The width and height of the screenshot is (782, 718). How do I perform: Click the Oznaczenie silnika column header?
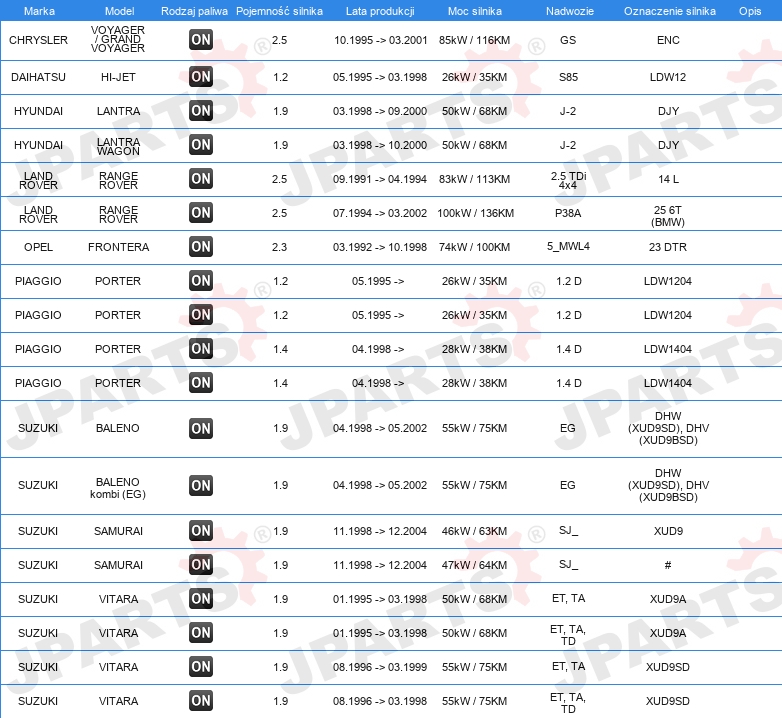pyautogui.click(x=670, y=11)
